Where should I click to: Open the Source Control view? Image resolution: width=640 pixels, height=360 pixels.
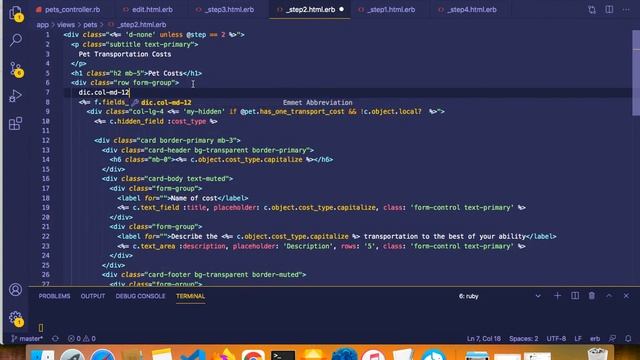[x=16, y=69]
